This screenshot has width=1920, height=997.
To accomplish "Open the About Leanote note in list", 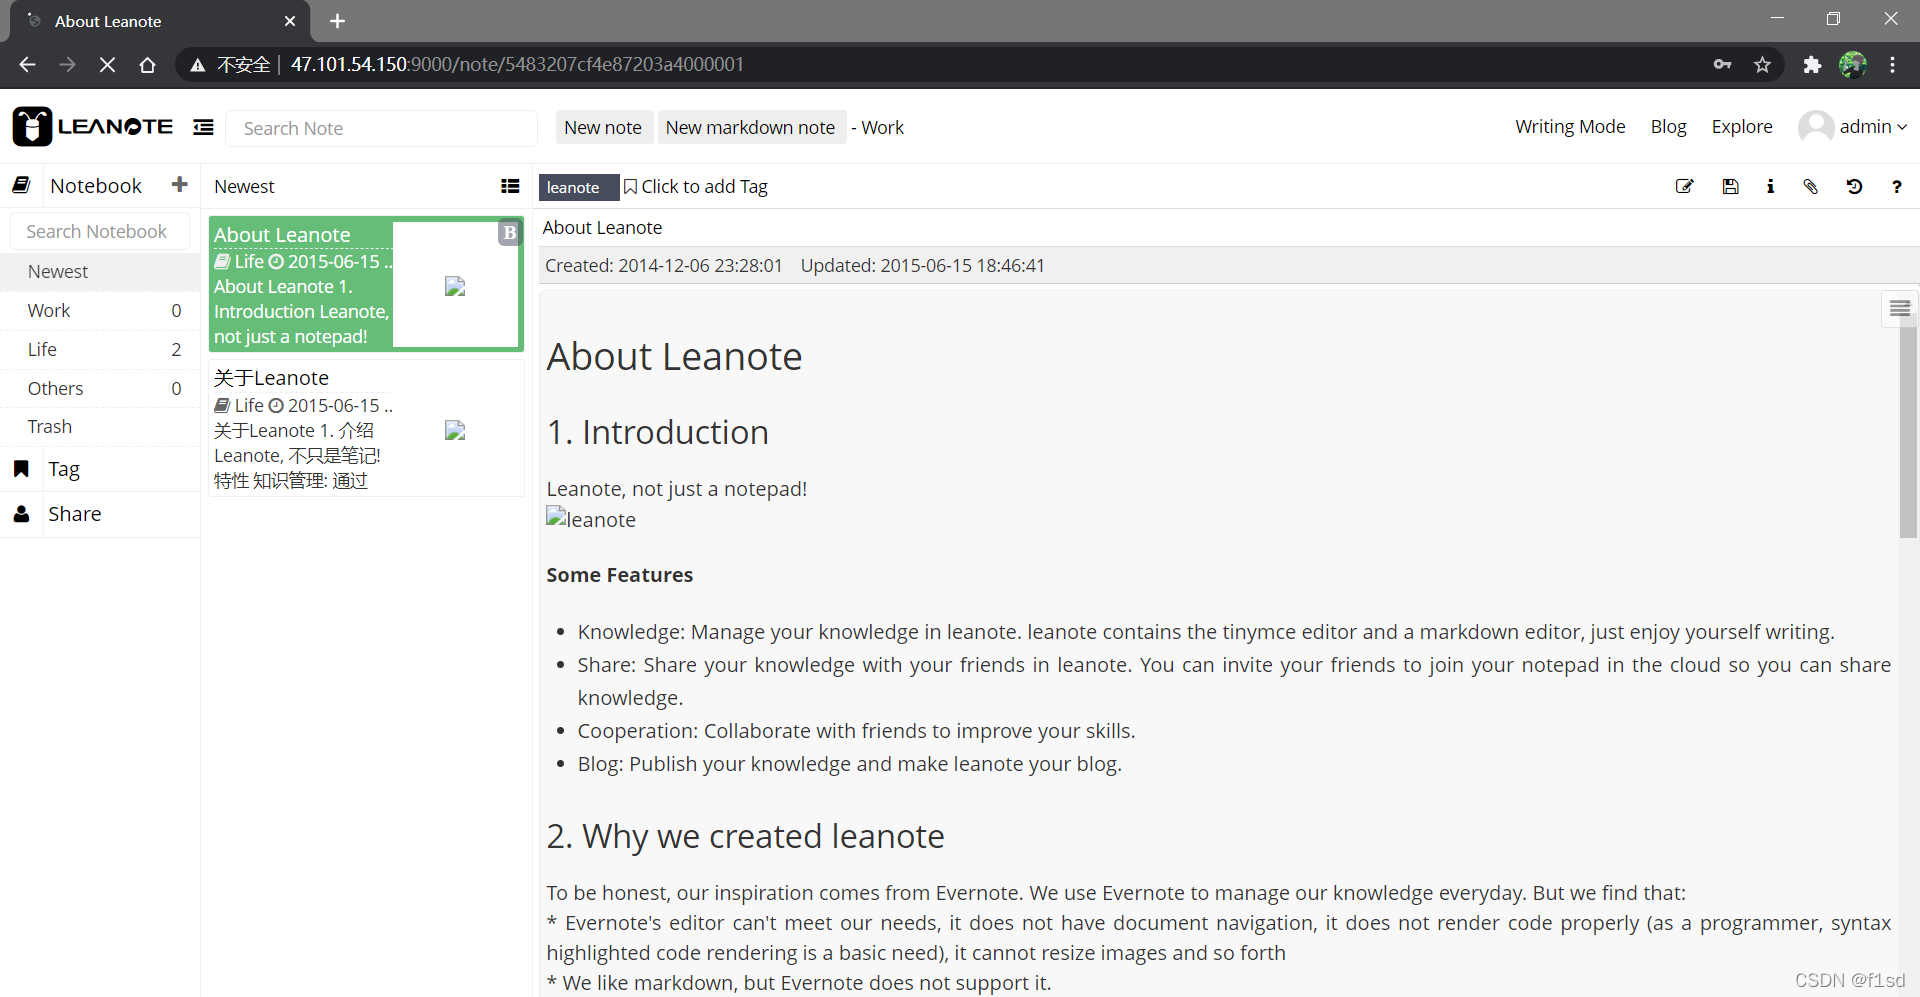I will pyautogui.click(x=366, y=285).
